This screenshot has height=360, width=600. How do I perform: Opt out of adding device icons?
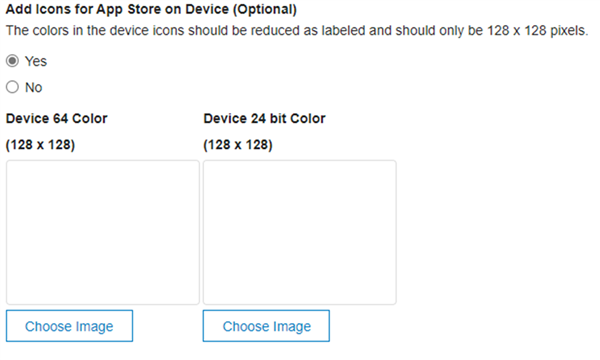(12, 87)
